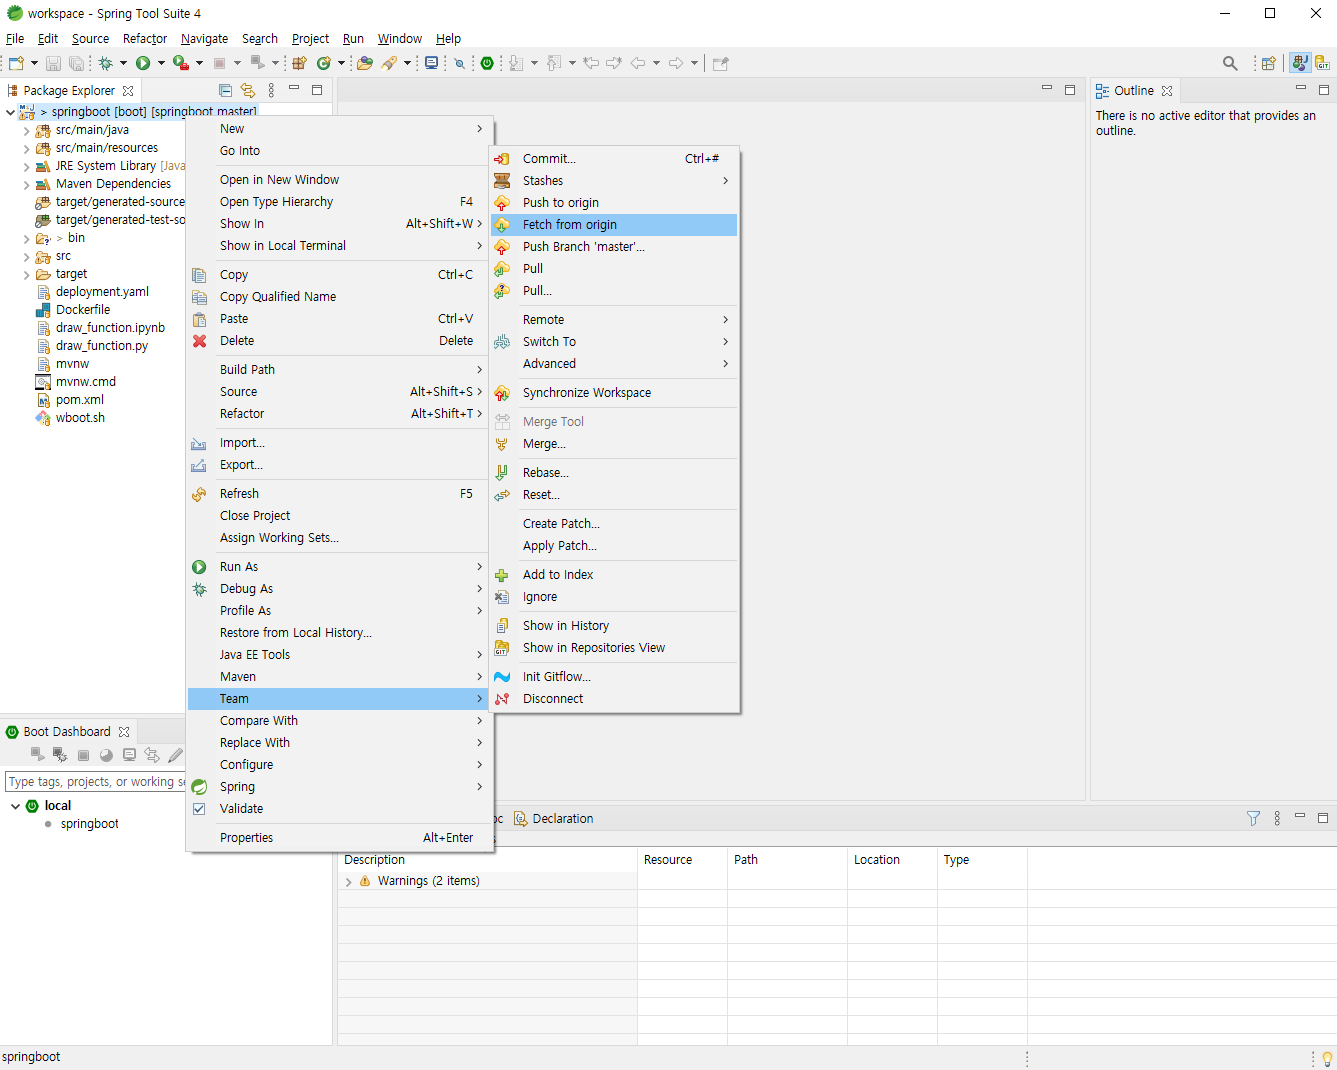Click the green Boot Dashboard toolbar icon
This screenshot has width=1337, height=1070.
point(487,63)
